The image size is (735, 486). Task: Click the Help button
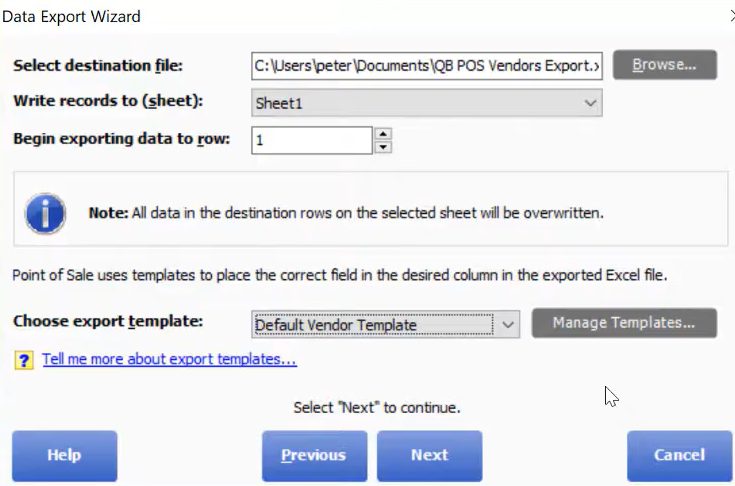pyautogui.click(x=65, y=456)
